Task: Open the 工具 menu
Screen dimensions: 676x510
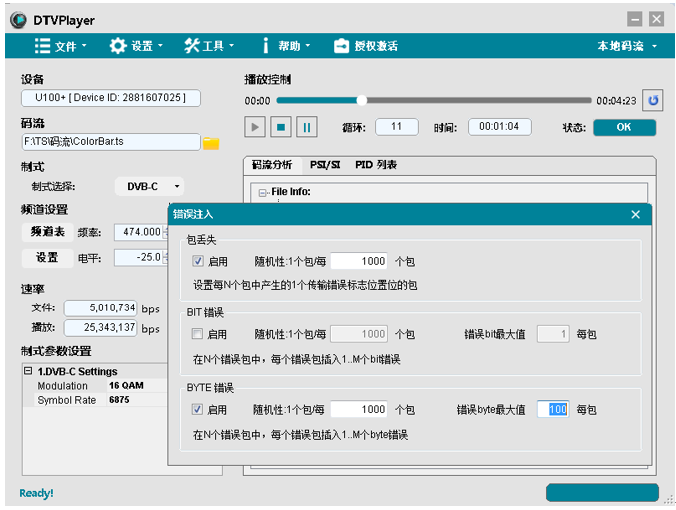Action: [209, 46]
